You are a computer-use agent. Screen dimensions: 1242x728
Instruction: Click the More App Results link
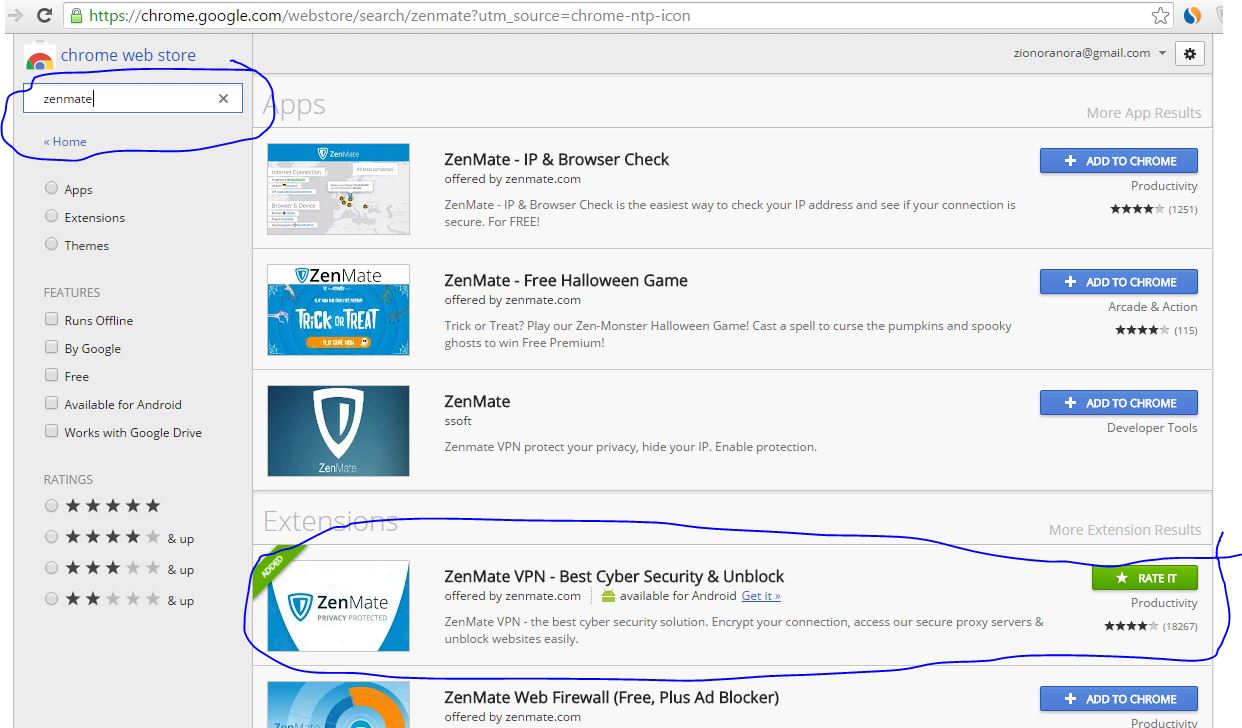(x=1144, y=113)
